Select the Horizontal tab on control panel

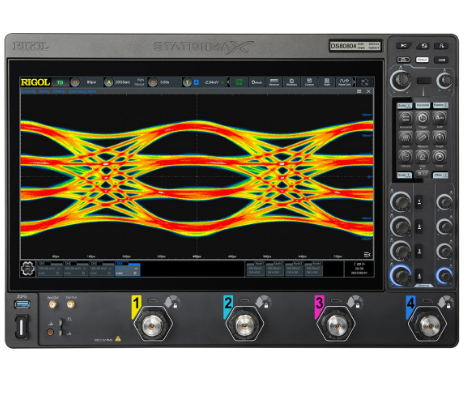423,105
